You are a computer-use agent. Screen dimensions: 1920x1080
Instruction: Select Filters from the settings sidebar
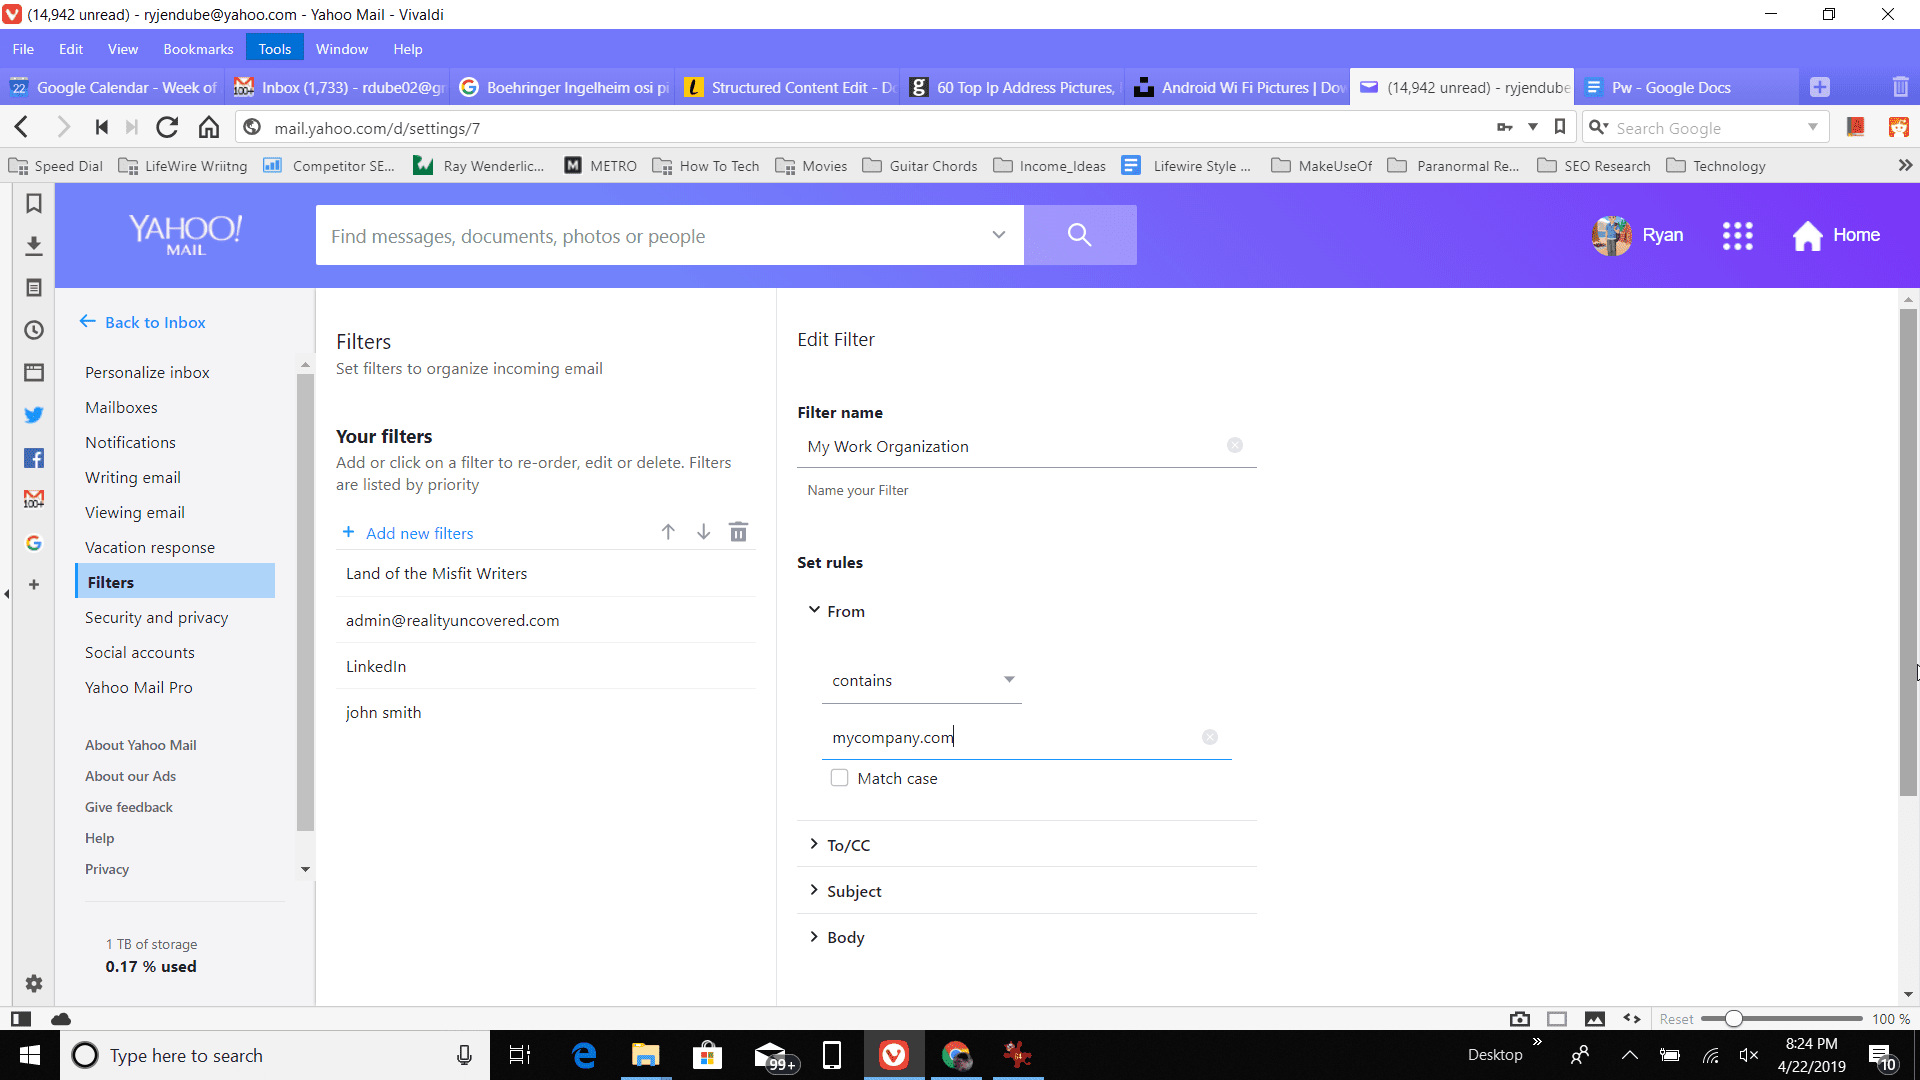click(111, 582)
